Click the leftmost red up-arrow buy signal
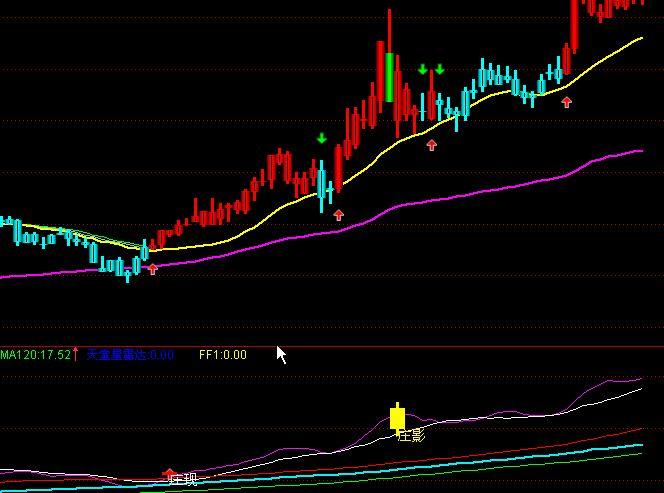The image size is (664, 493). pyautogui.click(x=153, y=268)
